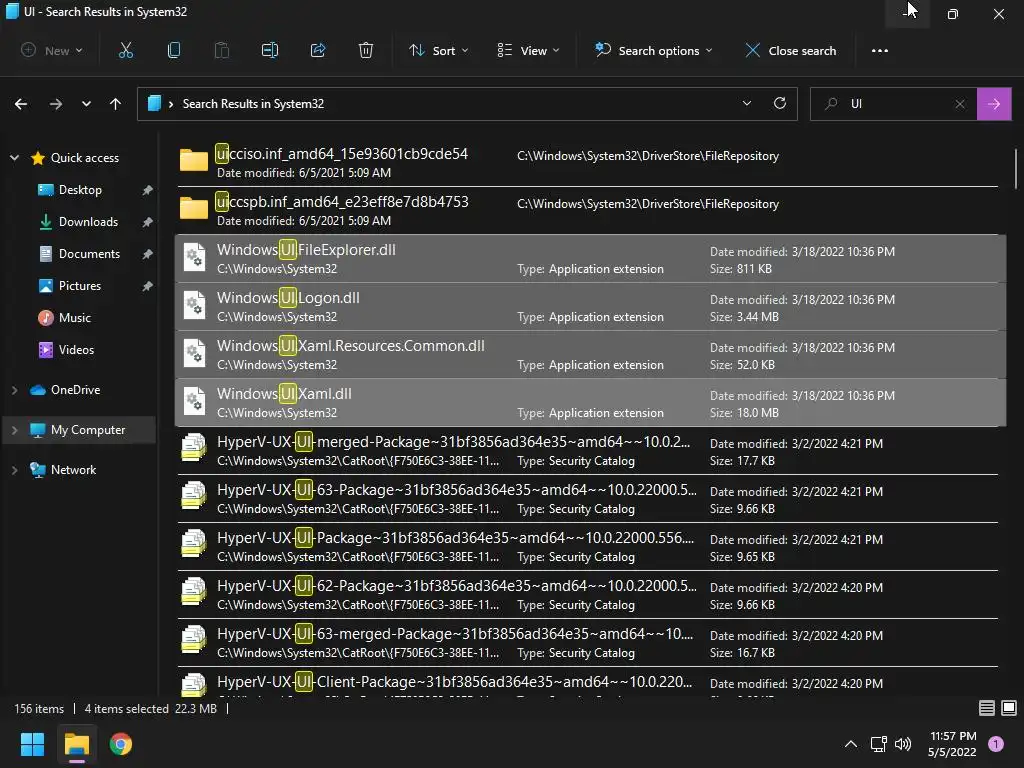
Task: Switch to large thumbnails view icon
Action: pyautogui.click(x=1009, y=708)
